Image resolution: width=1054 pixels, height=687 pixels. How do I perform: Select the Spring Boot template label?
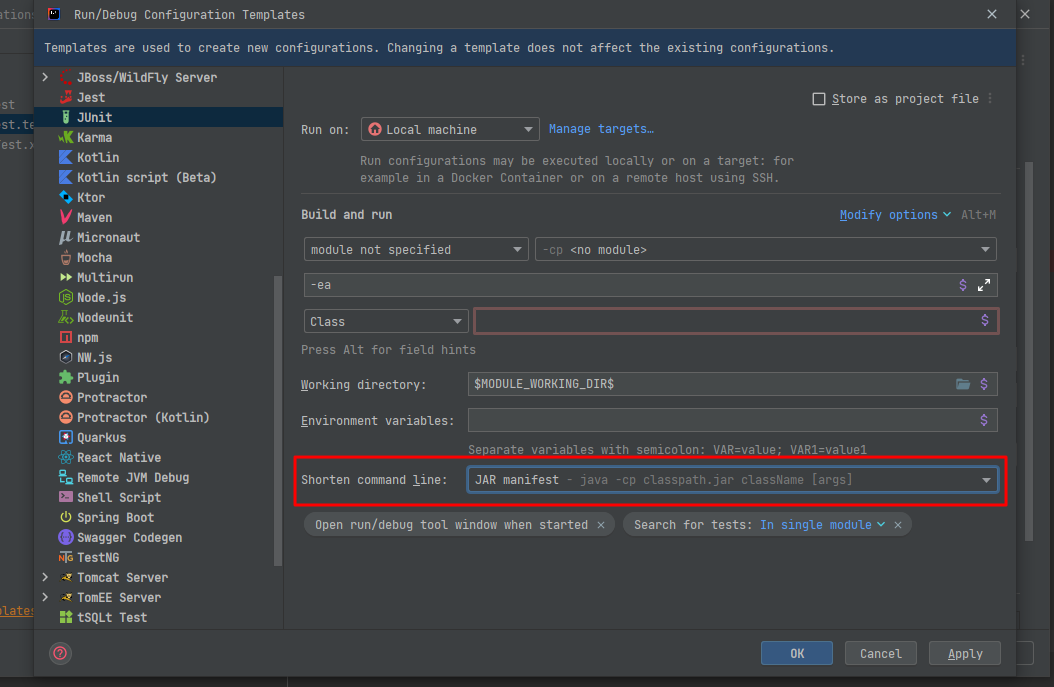click(x=116, y=518)
